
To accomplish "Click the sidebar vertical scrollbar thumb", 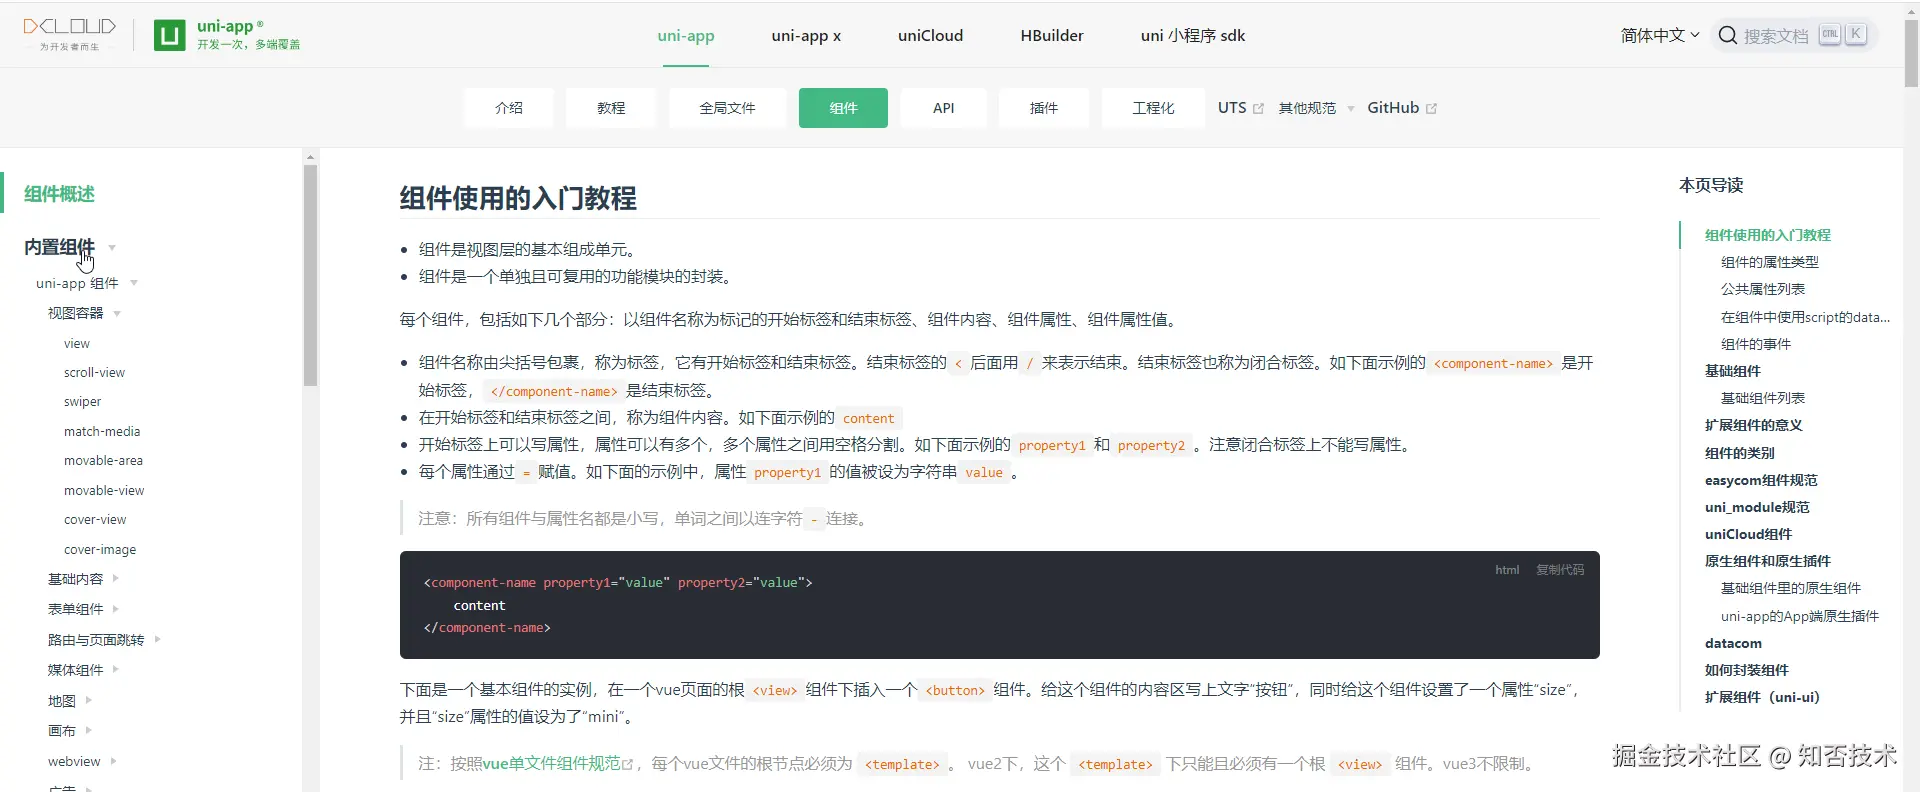I will point(310,275).
